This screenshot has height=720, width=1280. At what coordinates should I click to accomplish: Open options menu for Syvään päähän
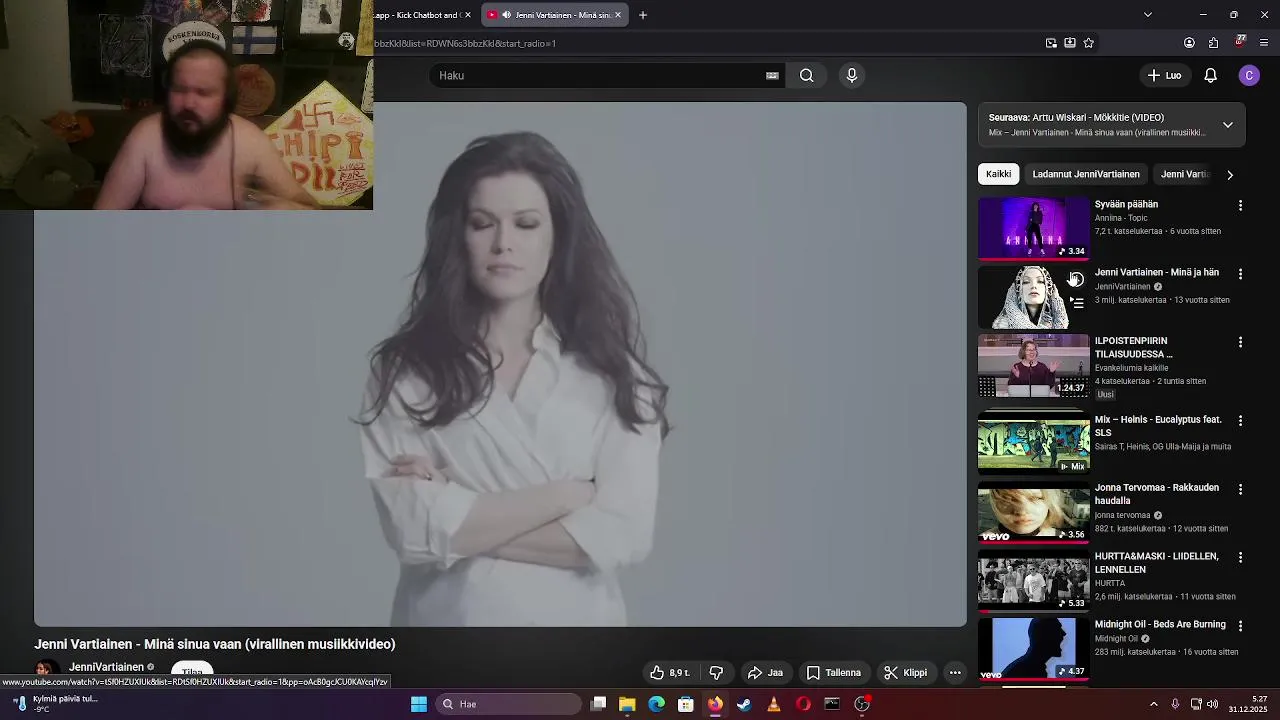click(1240, 205)
